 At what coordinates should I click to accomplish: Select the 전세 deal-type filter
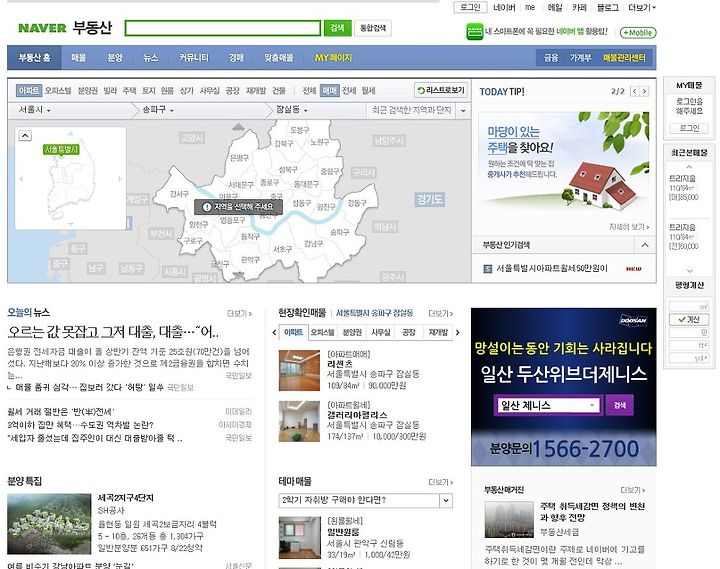[349, 91]
